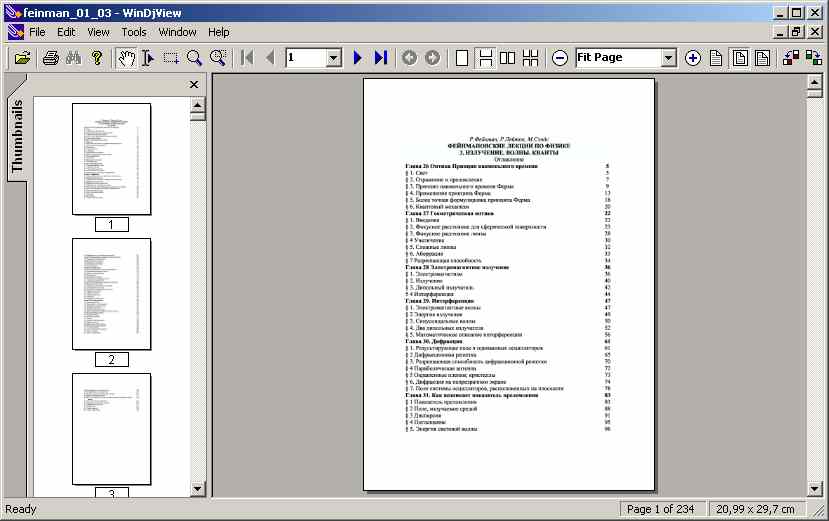Image resolution: width=829 pixels, height=521 pixels.
Task: Click thumbnail panel scroll down arrow
Action: pos(197,489)
